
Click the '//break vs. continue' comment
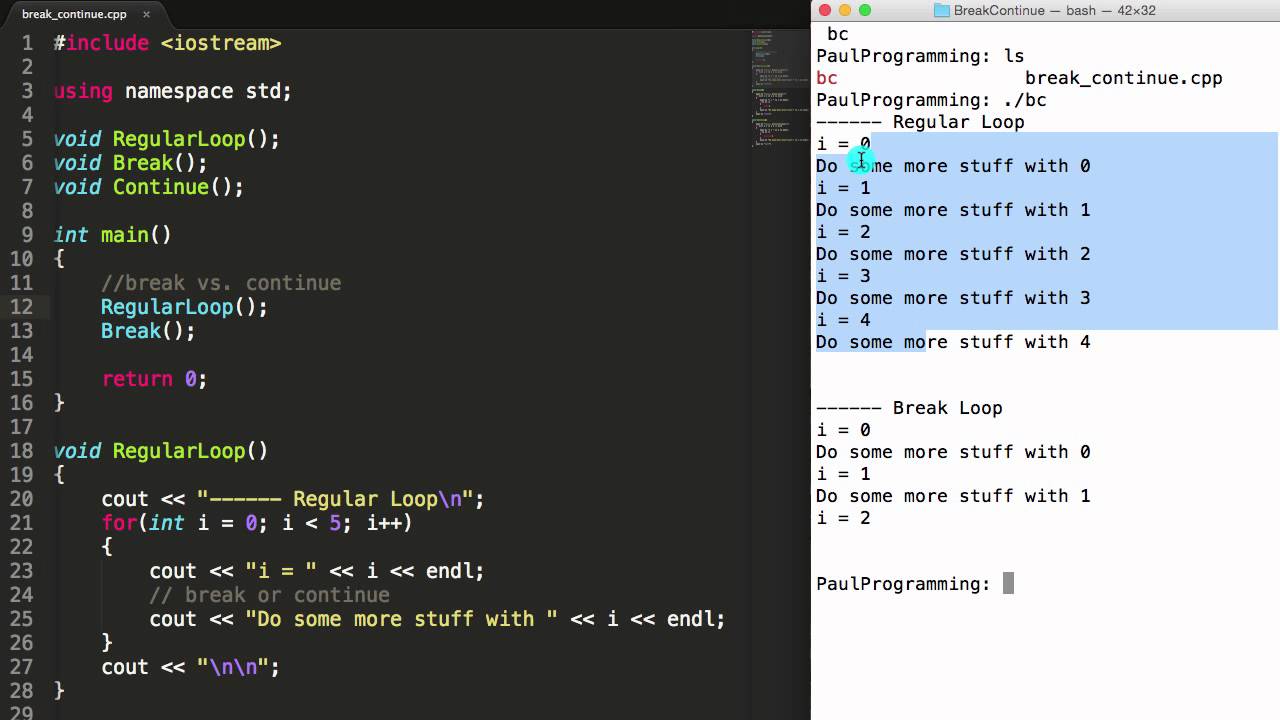[x=221, y=283]
